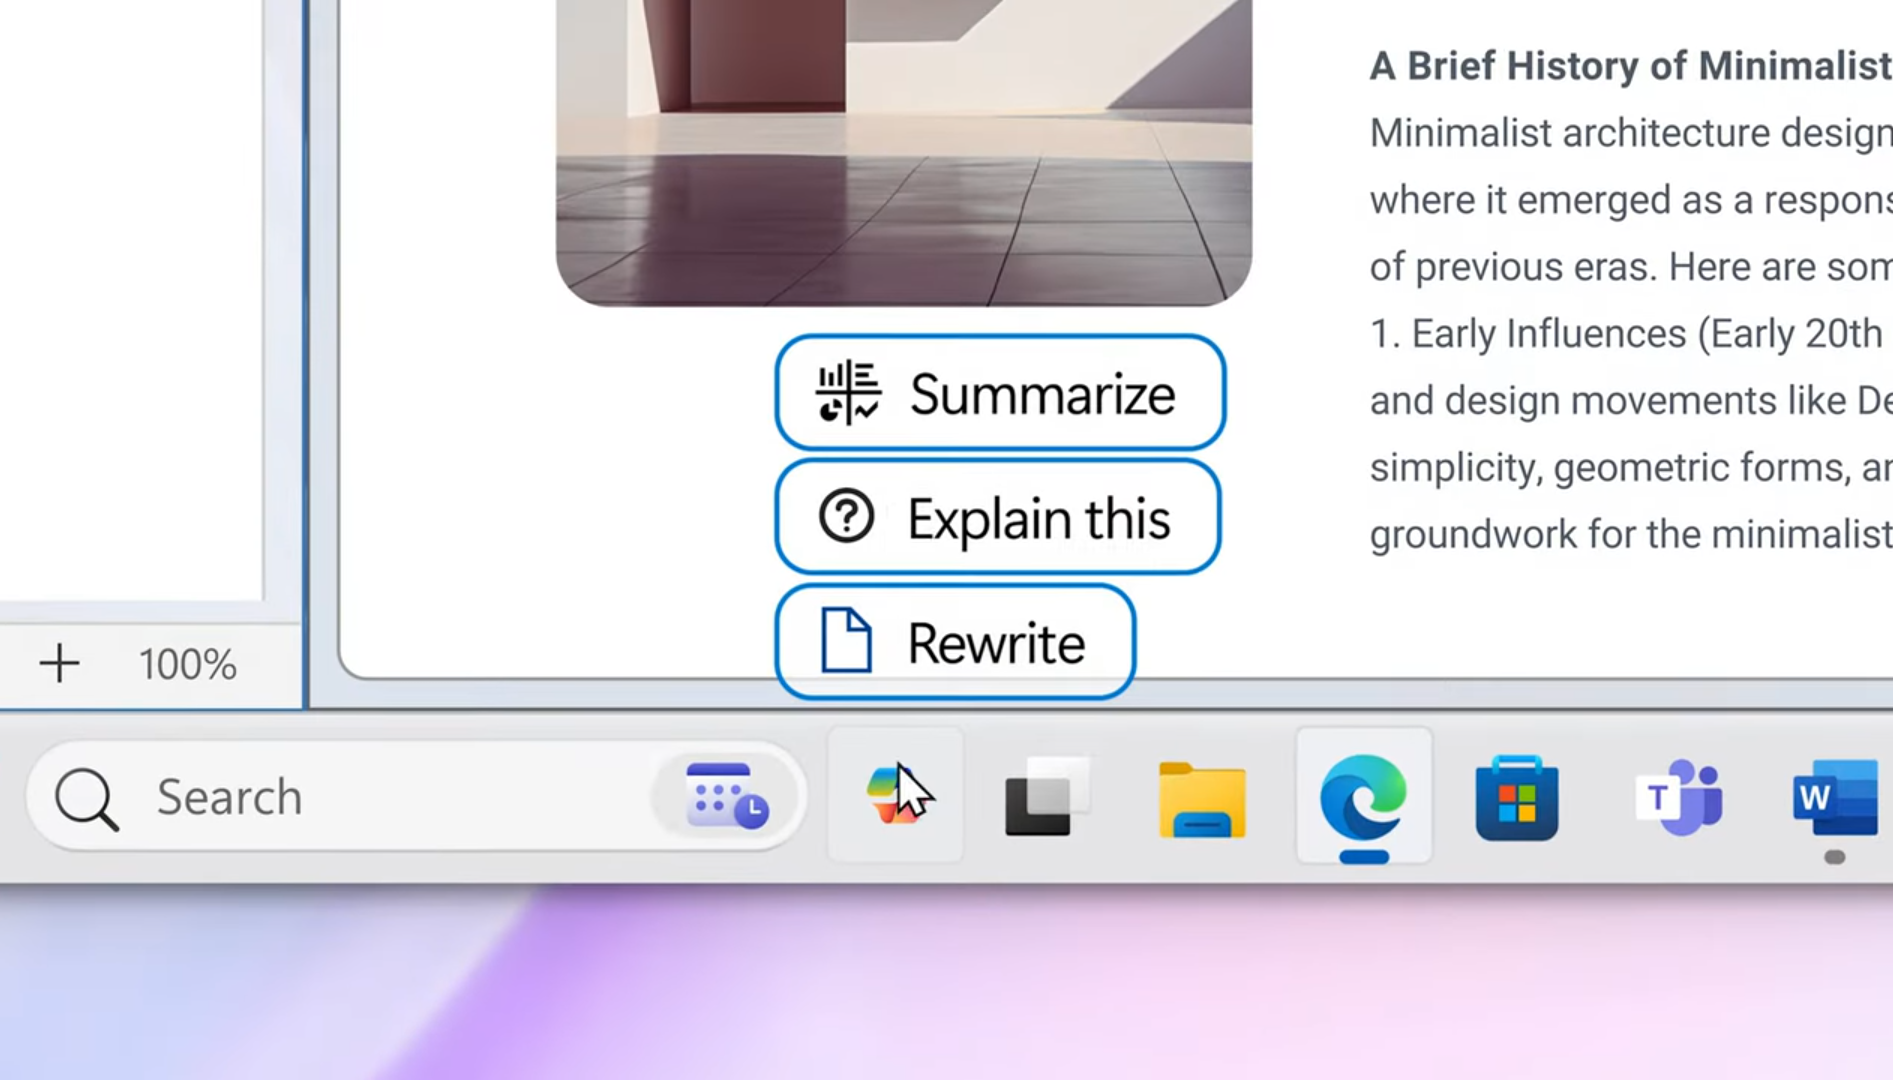Choose the Rewrite action

(x=955, y=642)
